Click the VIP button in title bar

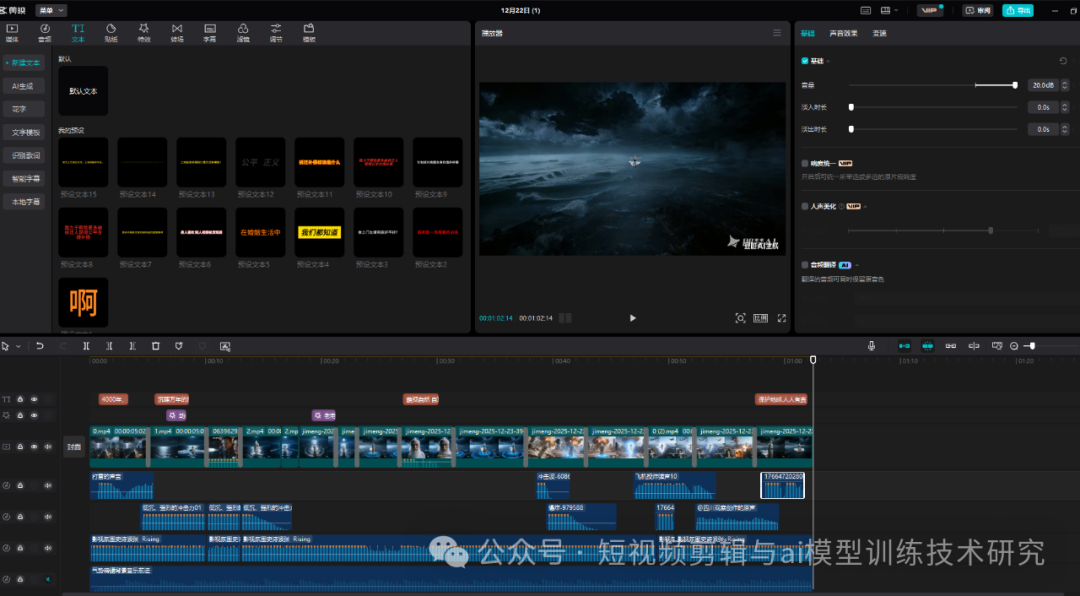coord(930,10)
